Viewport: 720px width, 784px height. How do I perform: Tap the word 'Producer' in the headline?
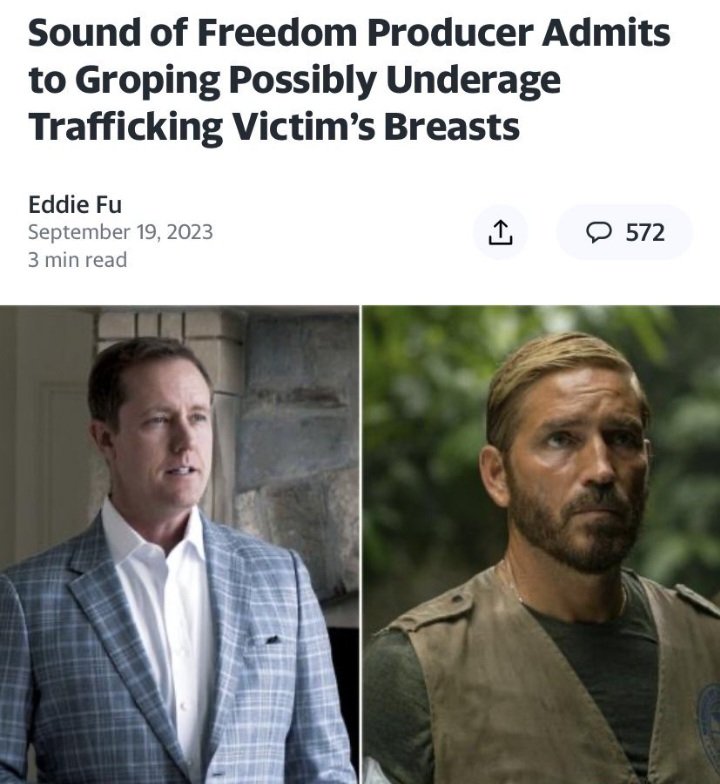450,33
